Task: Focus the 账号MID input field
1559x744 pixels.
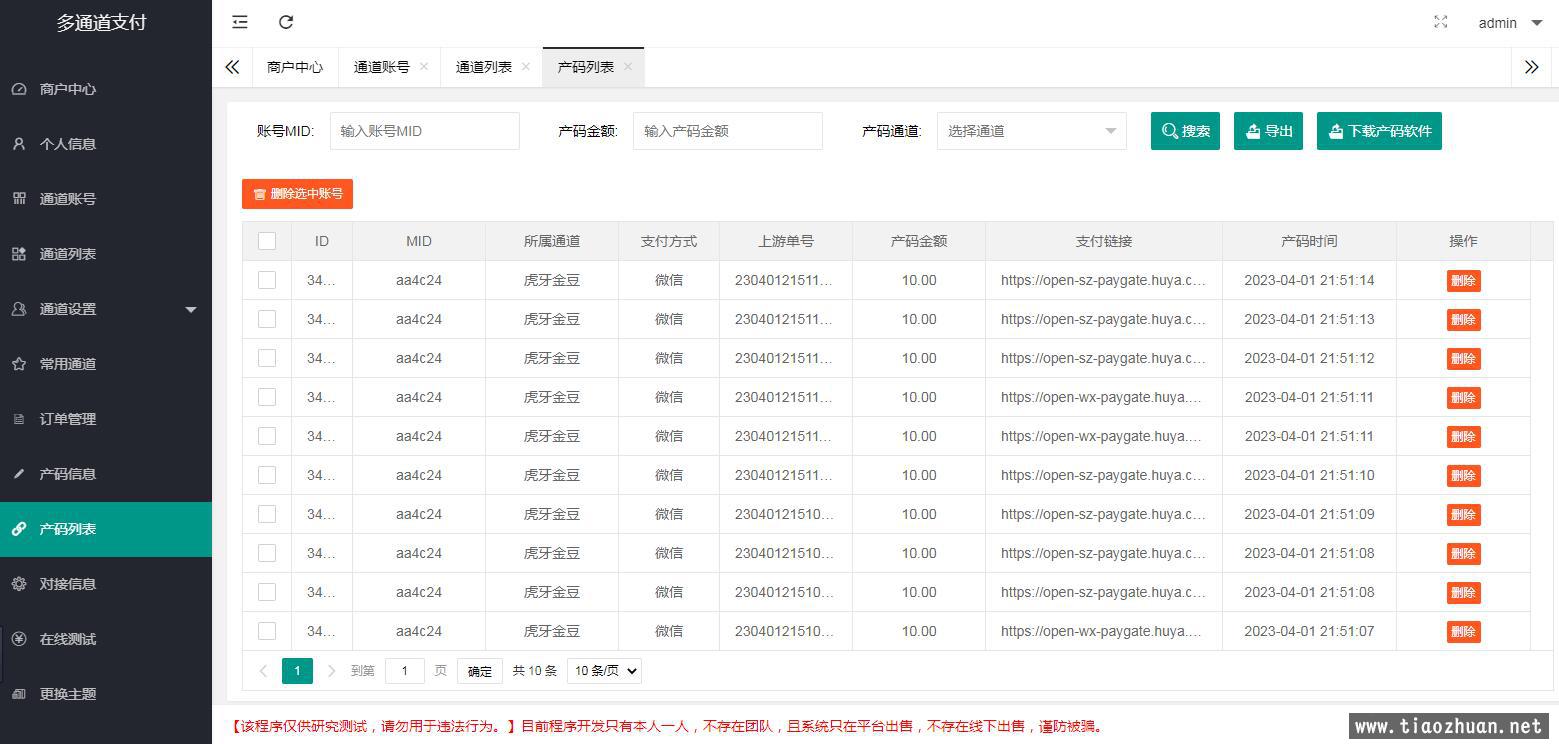Action: tap(424, 131)
